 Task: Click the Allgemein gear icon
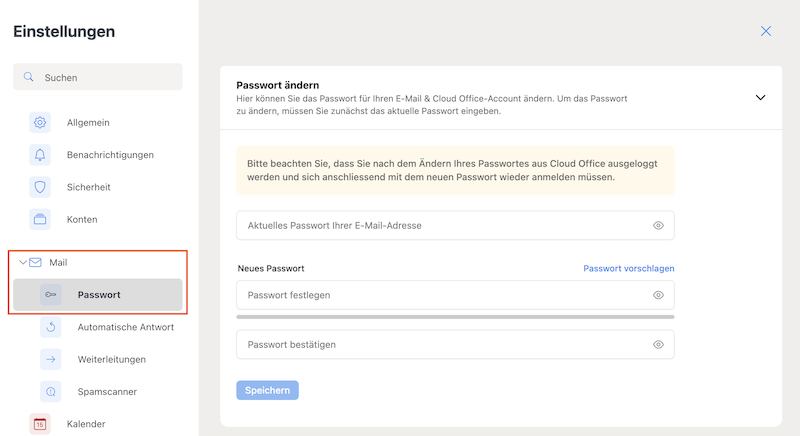tap(40, 122)
